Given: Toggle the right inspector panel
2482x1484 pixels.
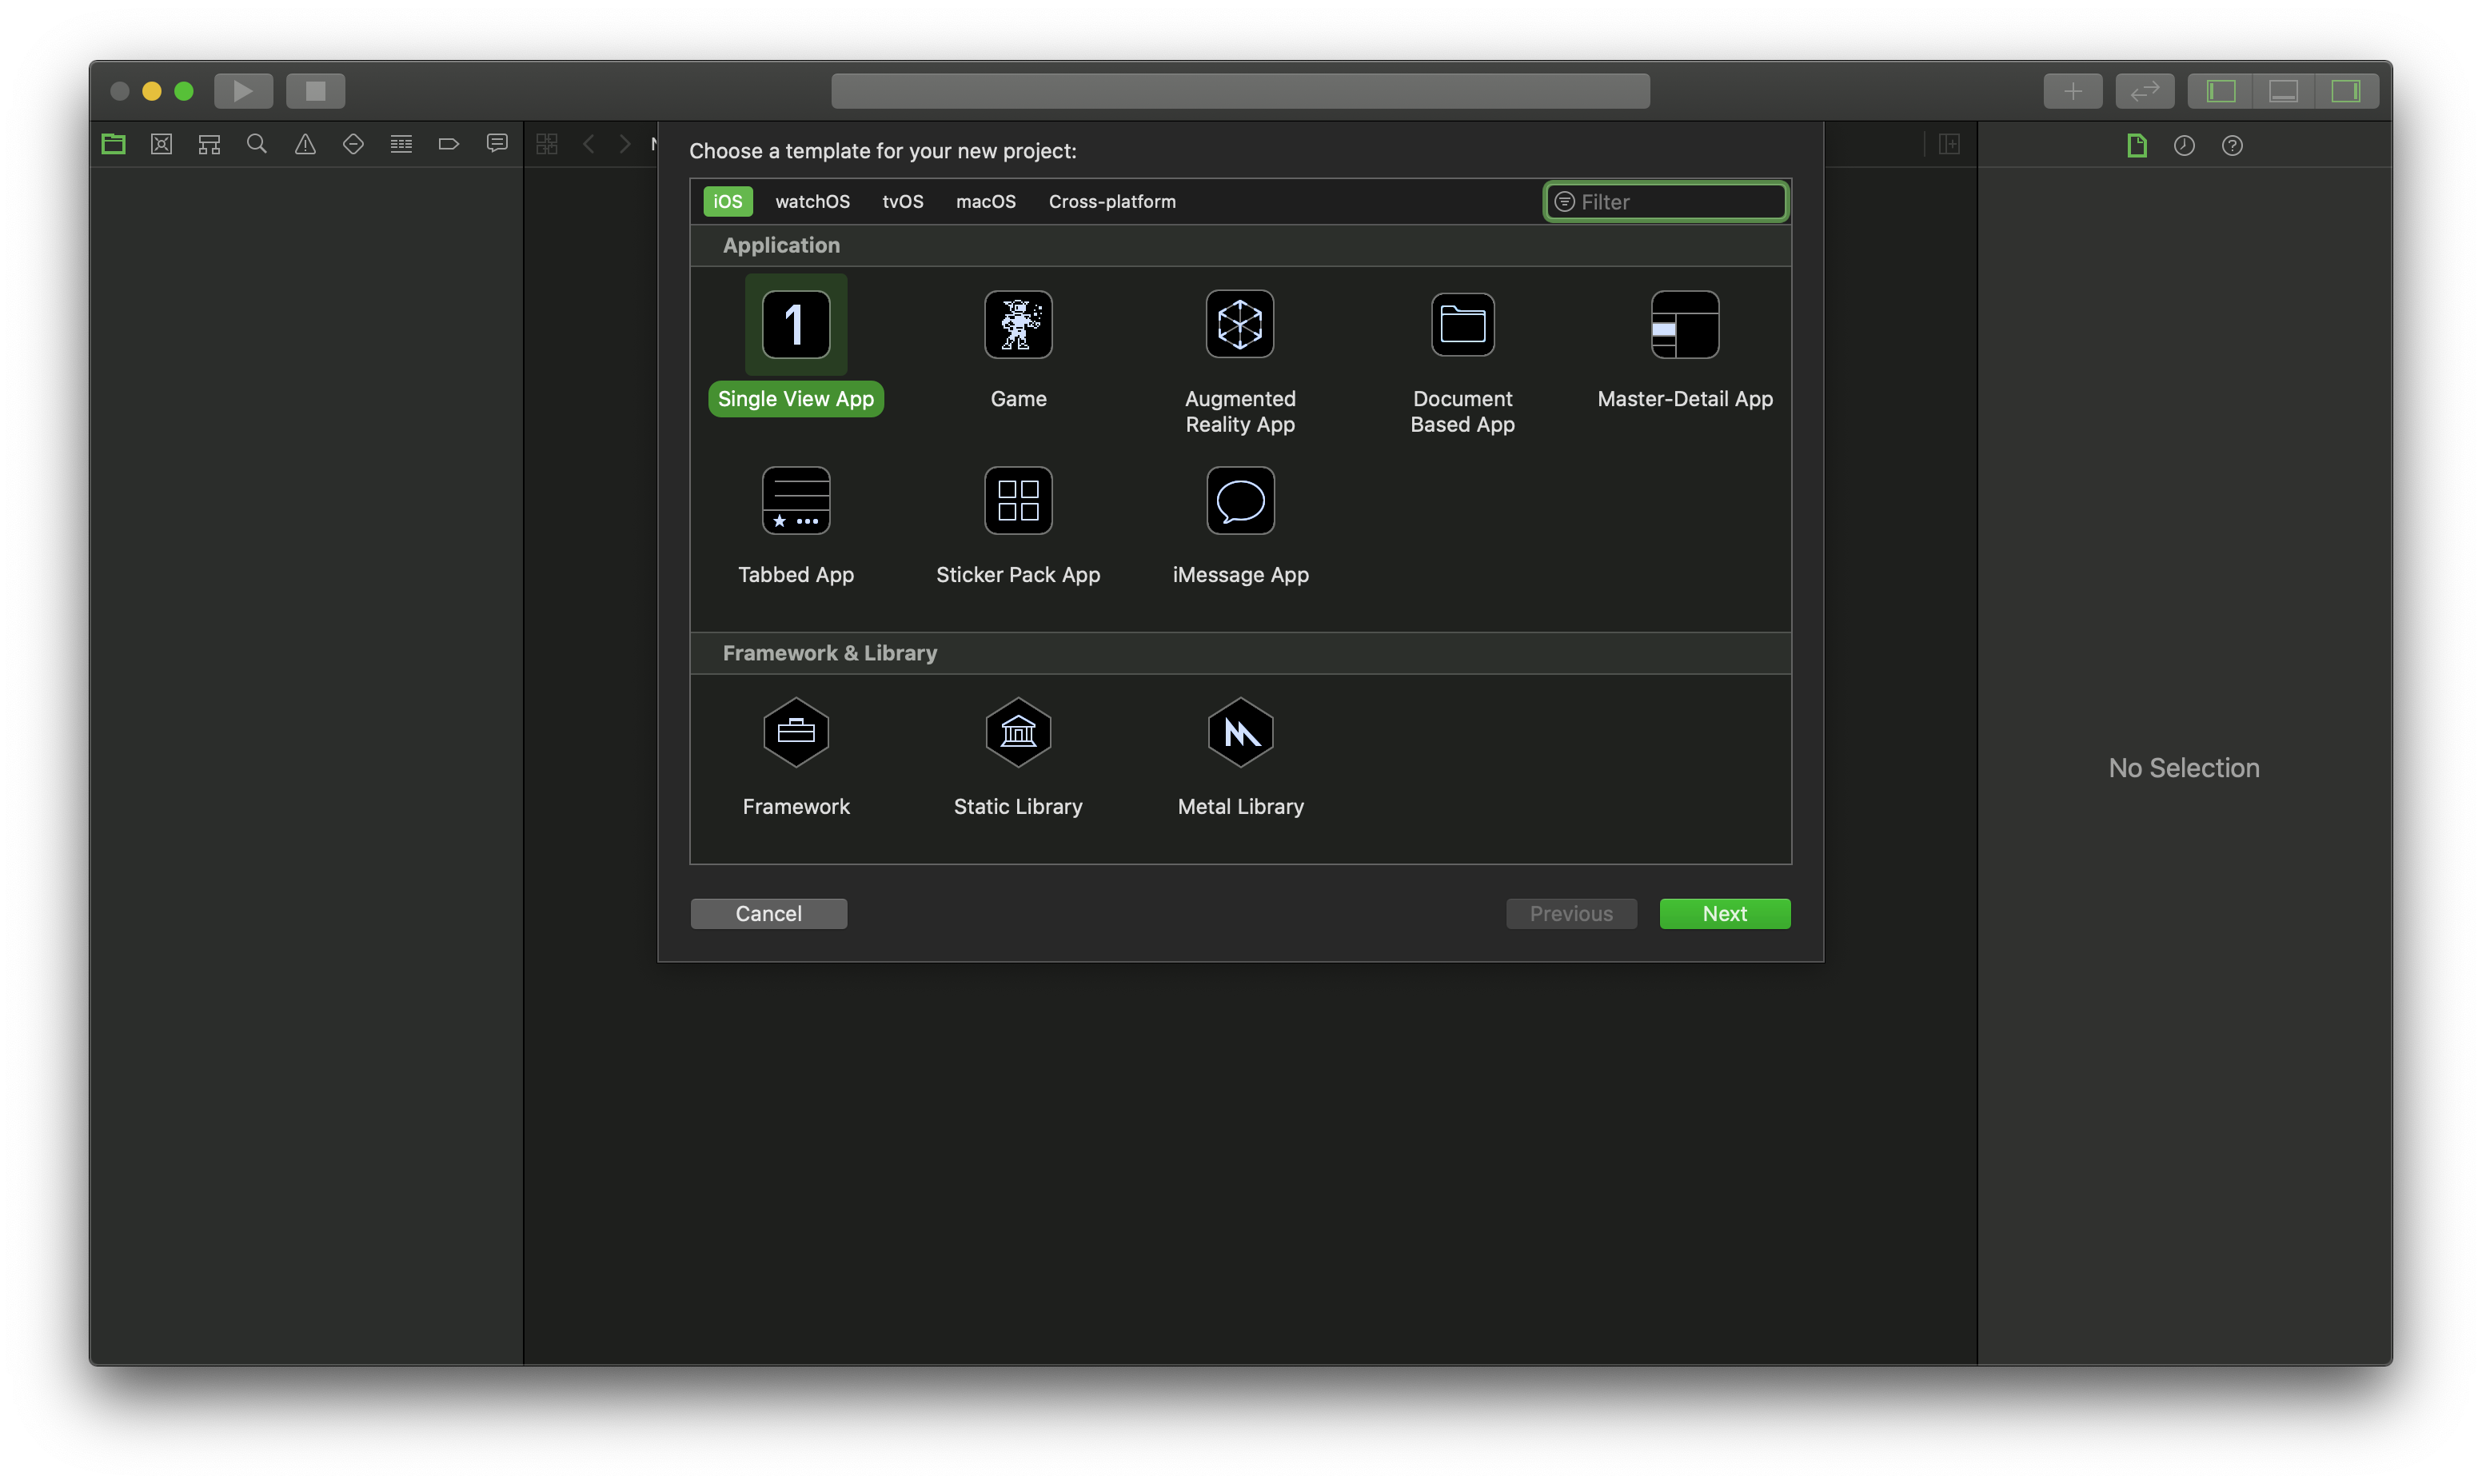Looking at the screenshot, I should [x=2345, y=91].
